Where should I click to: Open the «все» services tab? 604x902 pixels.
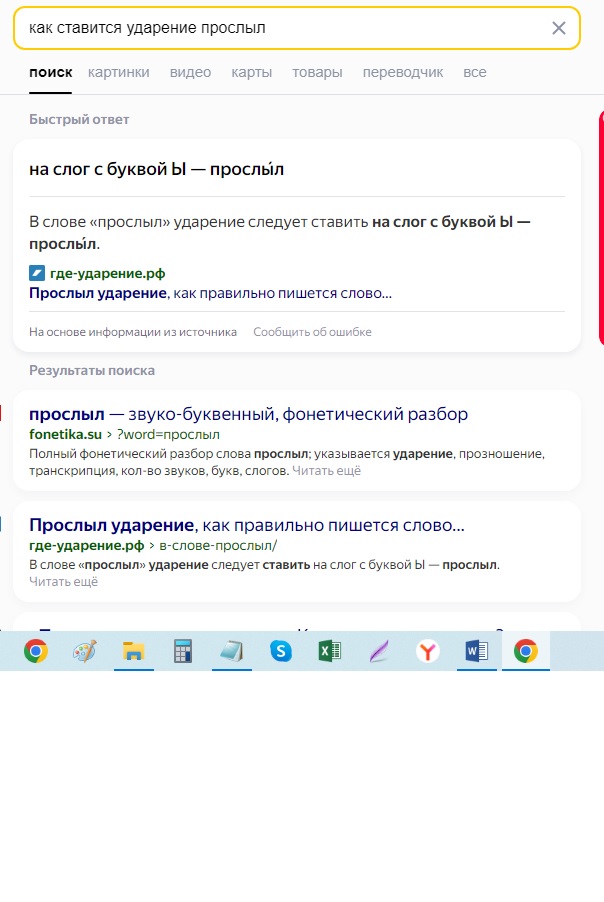pos(475,72)
